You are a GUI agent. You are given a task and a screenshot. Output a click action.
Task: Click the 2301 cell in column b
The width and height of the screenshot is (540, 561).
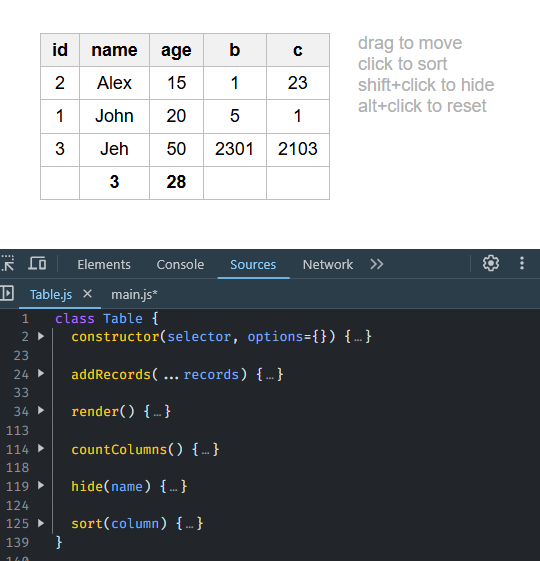(234, 149)
